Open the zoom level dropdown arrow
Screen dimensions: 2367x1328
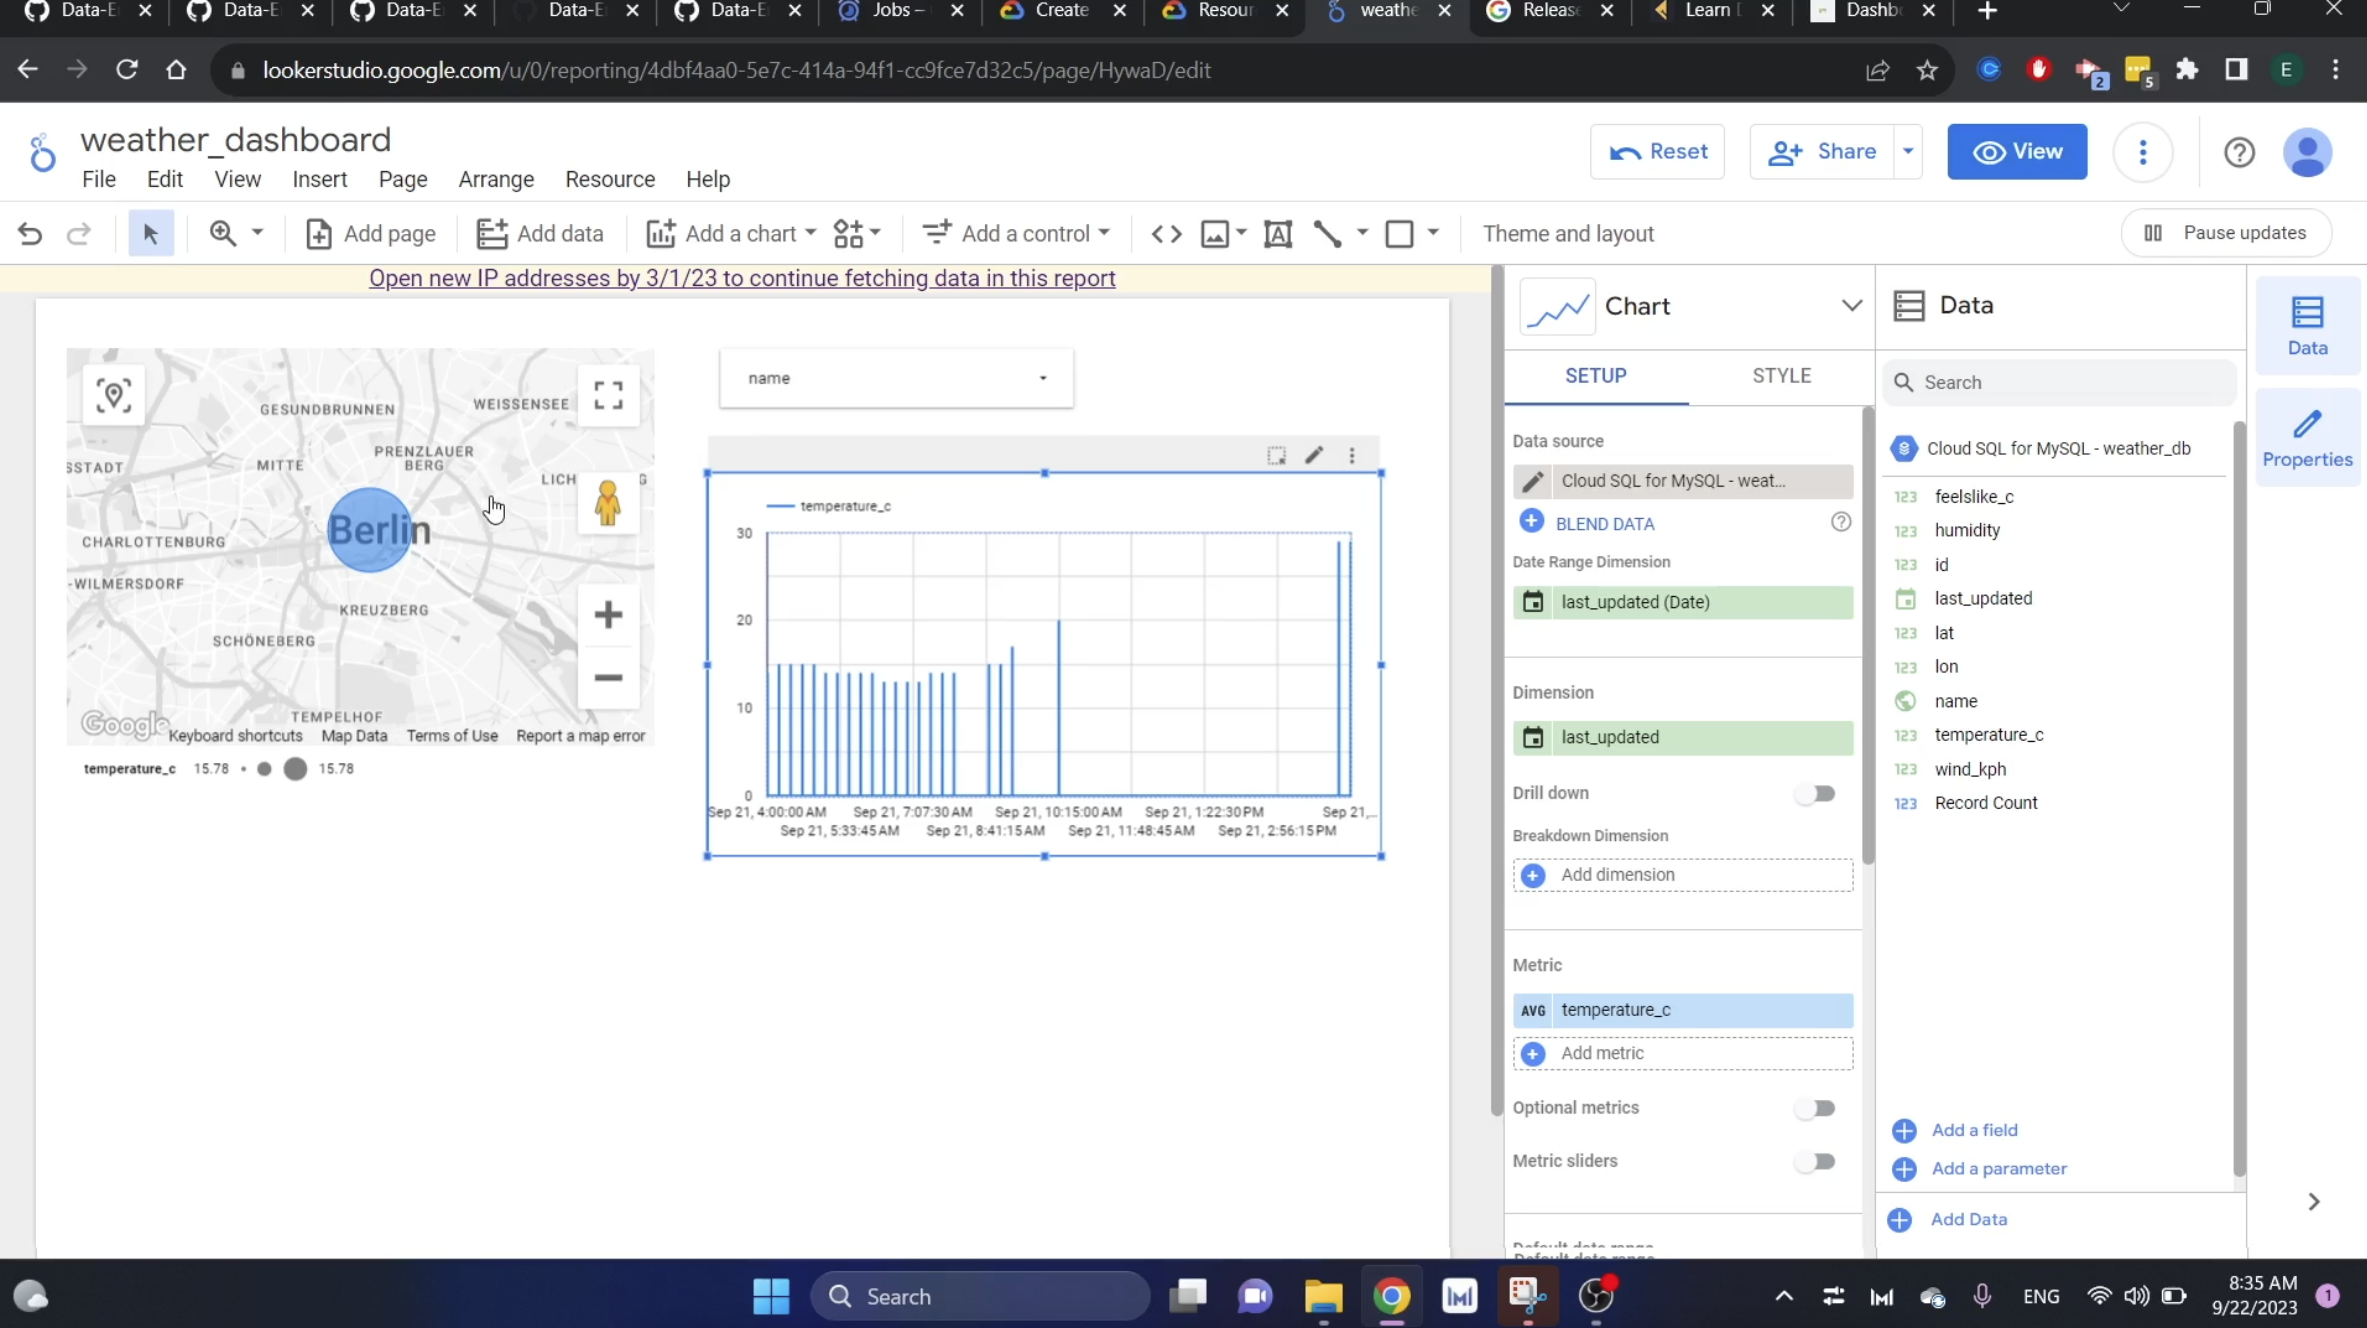(257, 233)
